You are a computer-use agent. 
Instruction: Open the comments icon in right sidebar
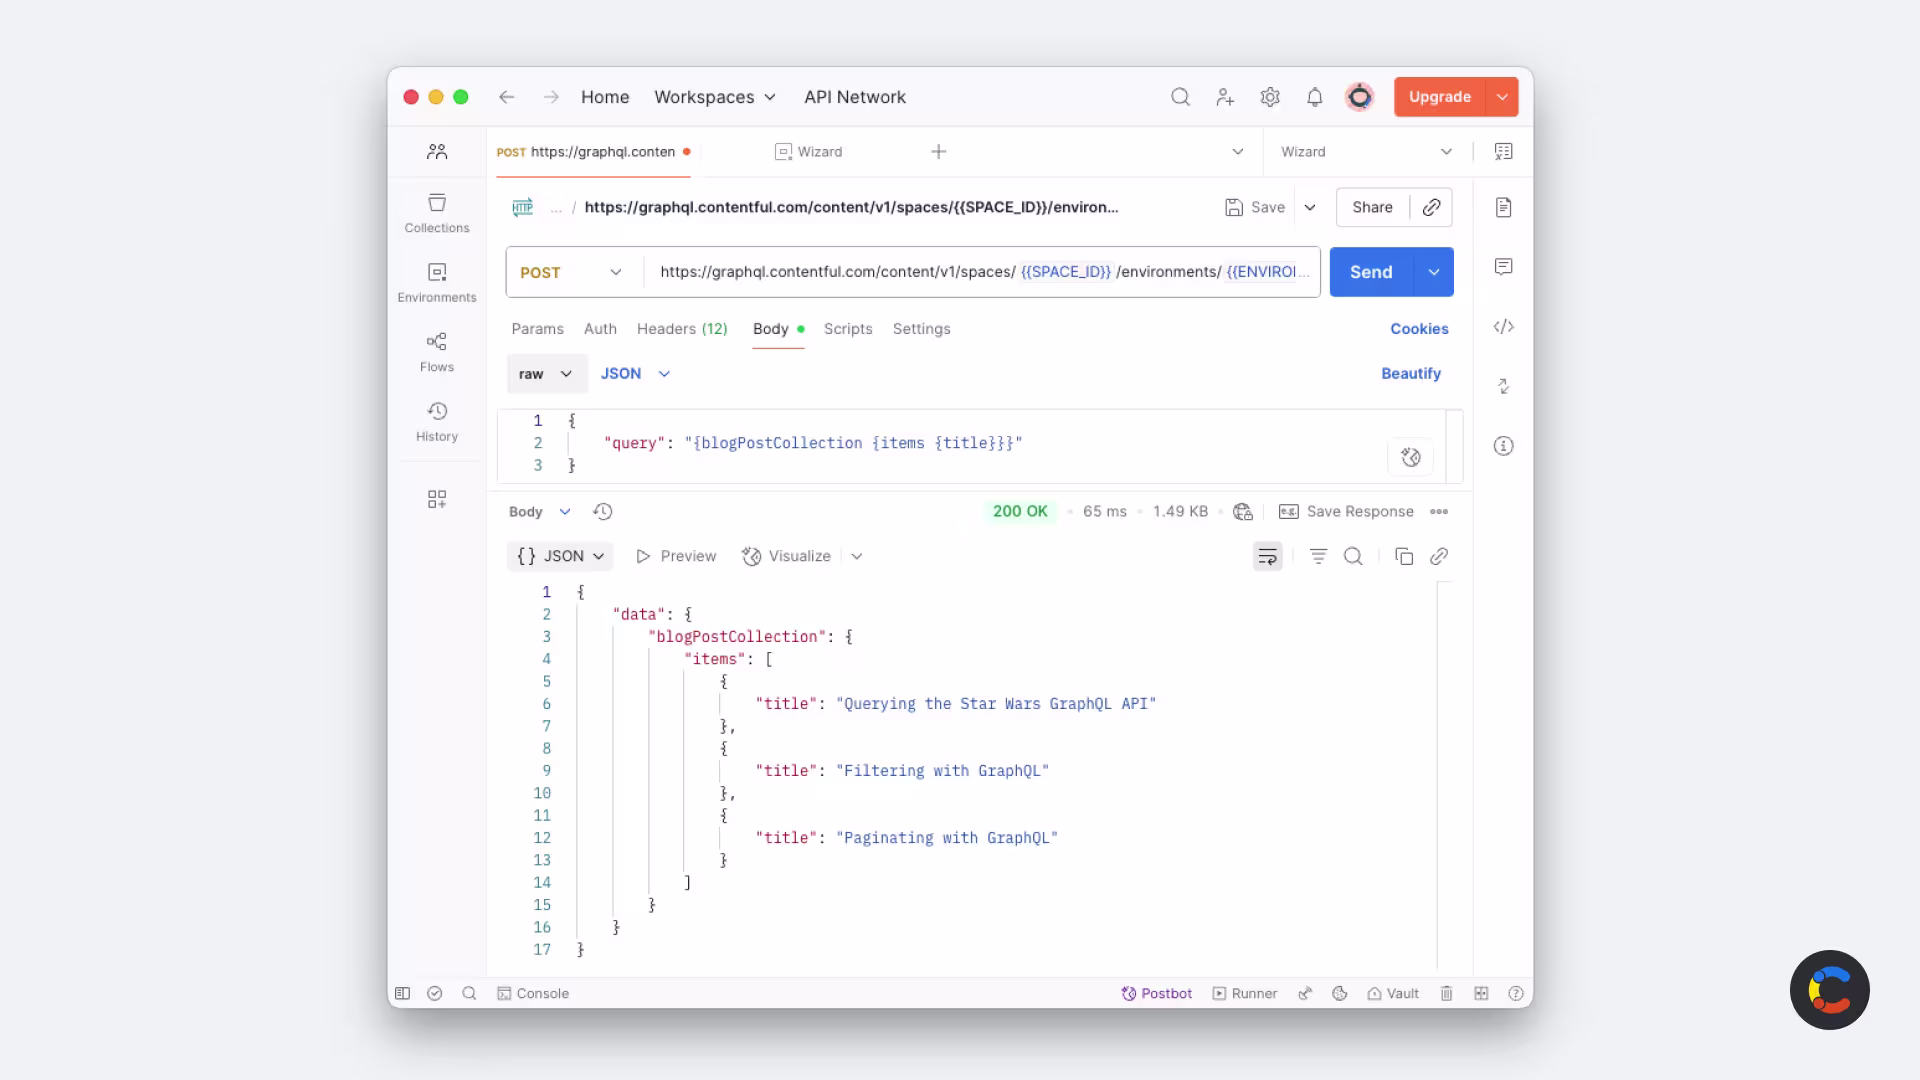tap(1503, 267)
